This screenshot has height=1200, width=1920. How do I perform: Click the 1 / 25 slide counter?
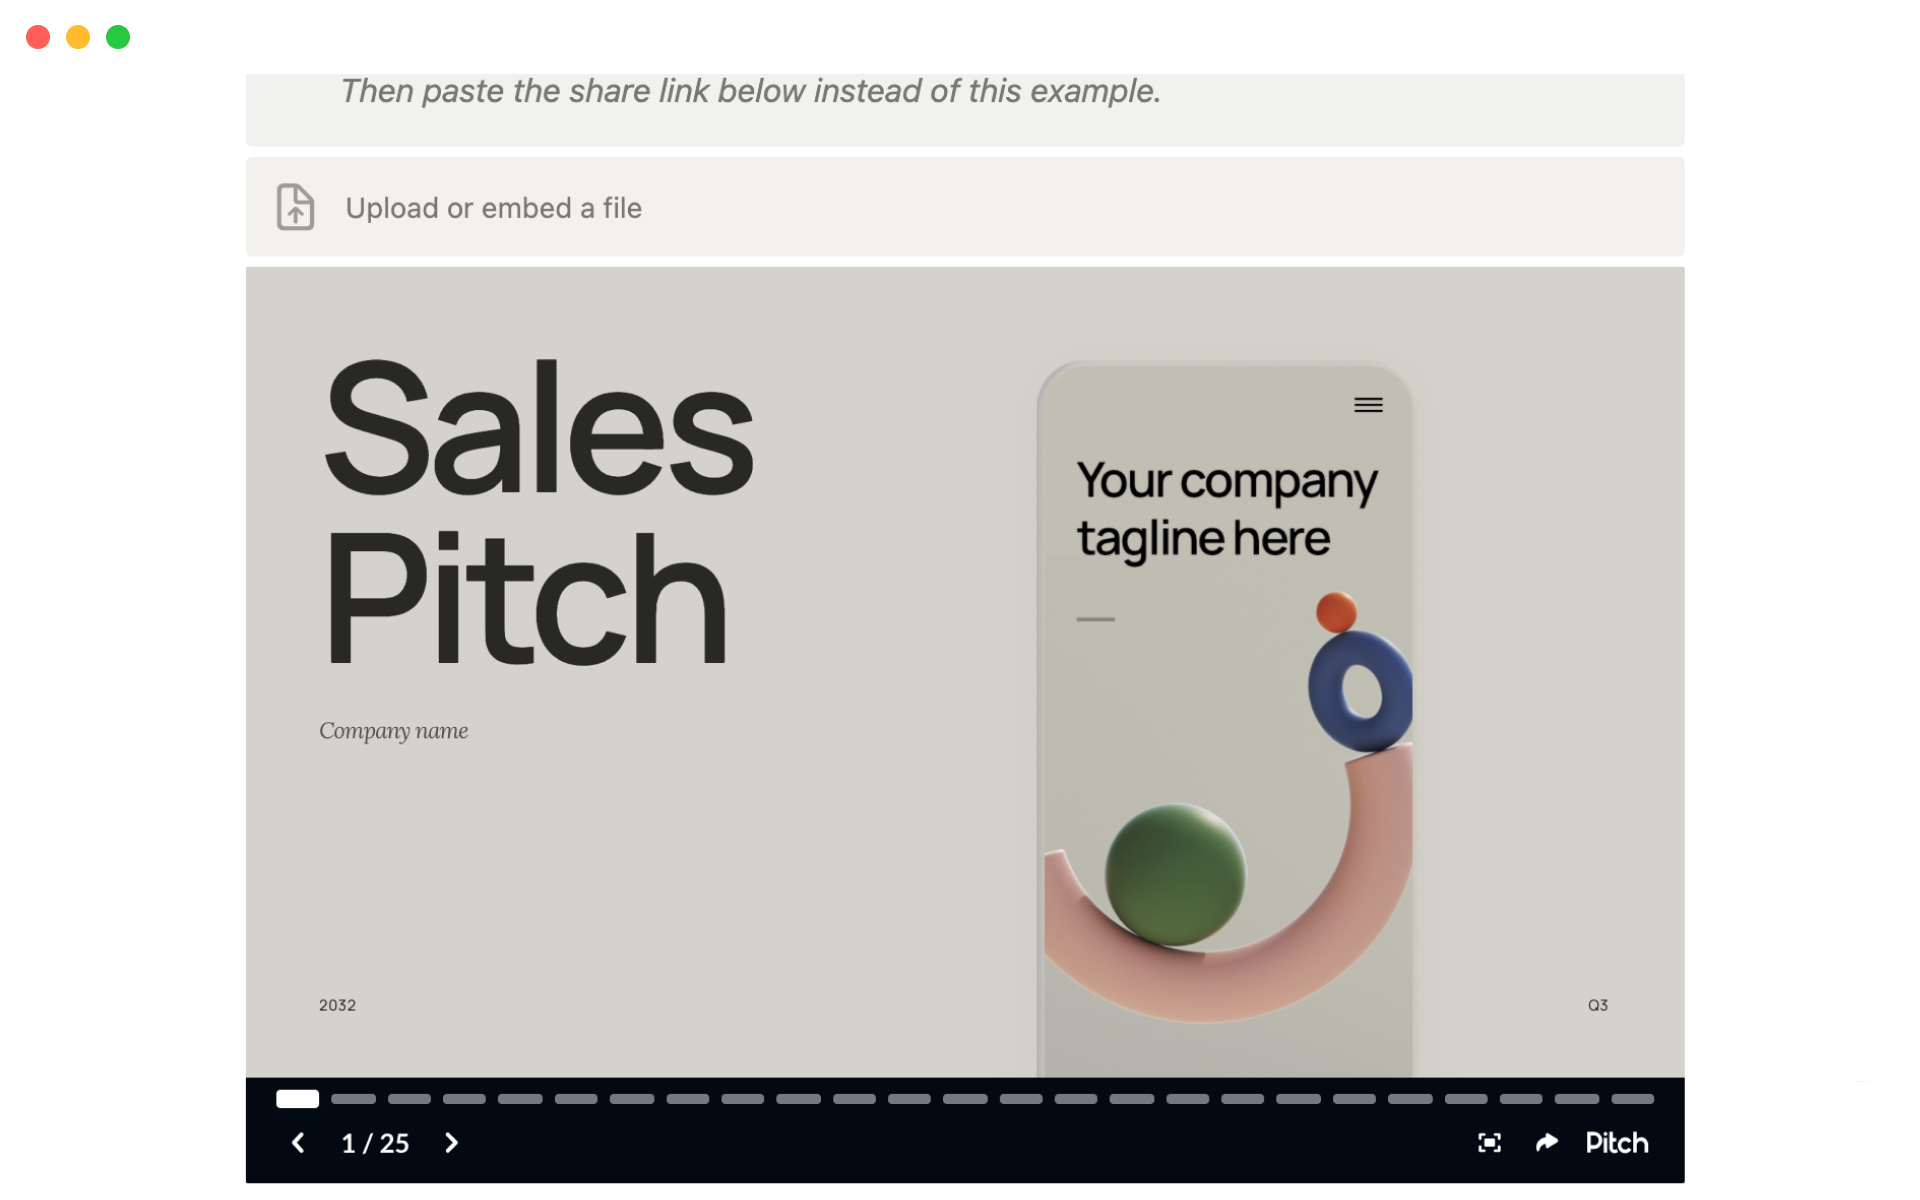(375, 1143)
